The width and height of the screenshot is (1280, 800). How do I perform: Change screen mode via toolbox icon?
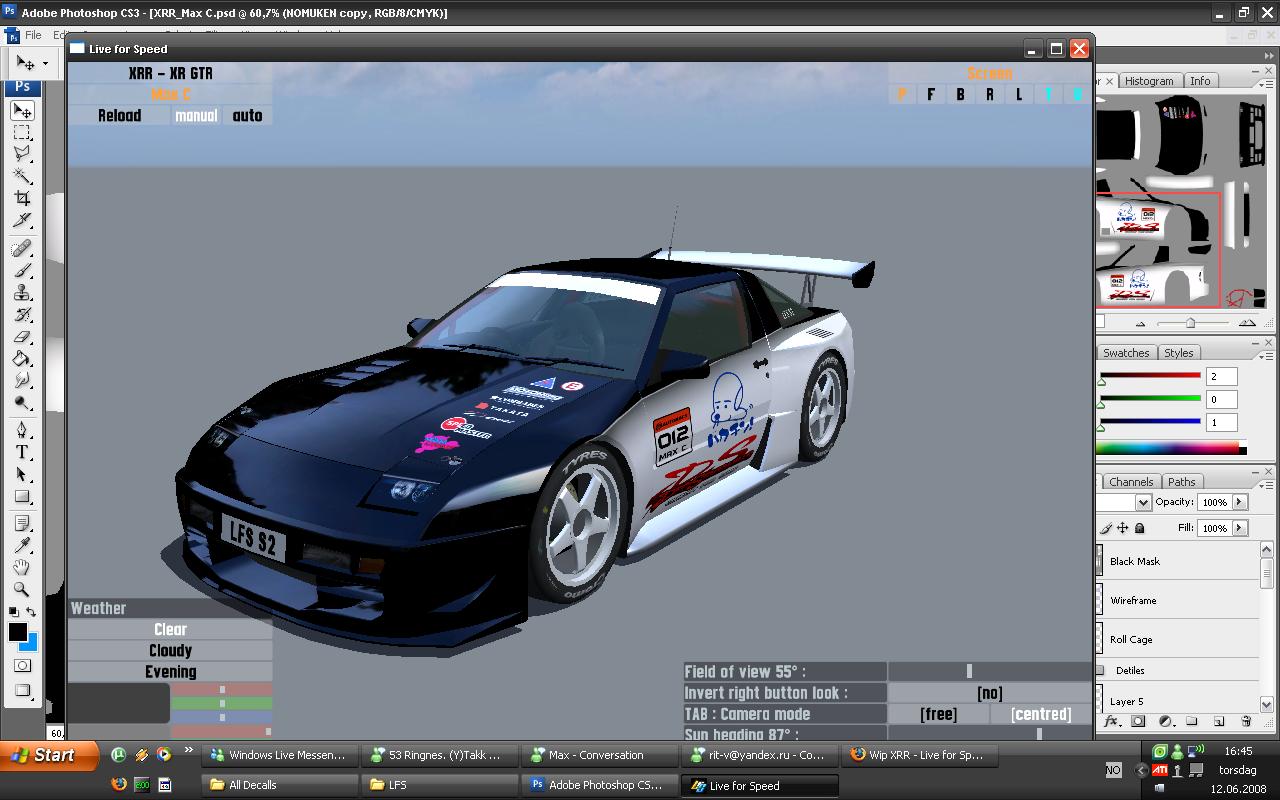coord(22,690)
